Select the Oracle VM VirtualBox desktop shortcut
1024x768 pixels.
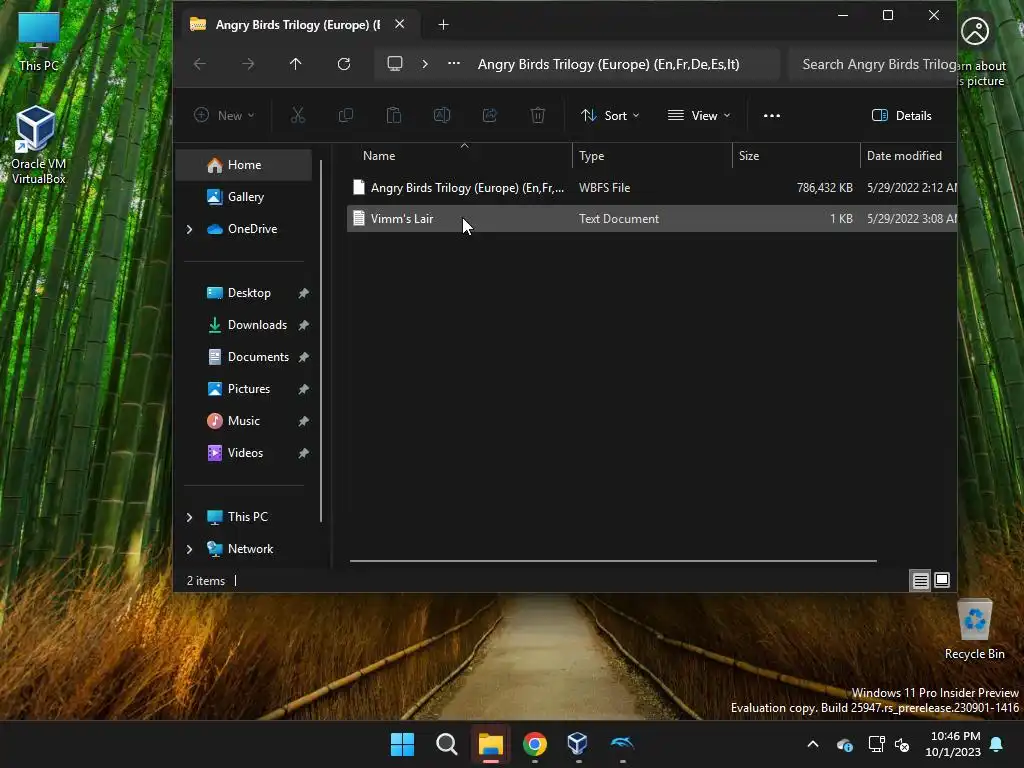[x=38, y=145]
